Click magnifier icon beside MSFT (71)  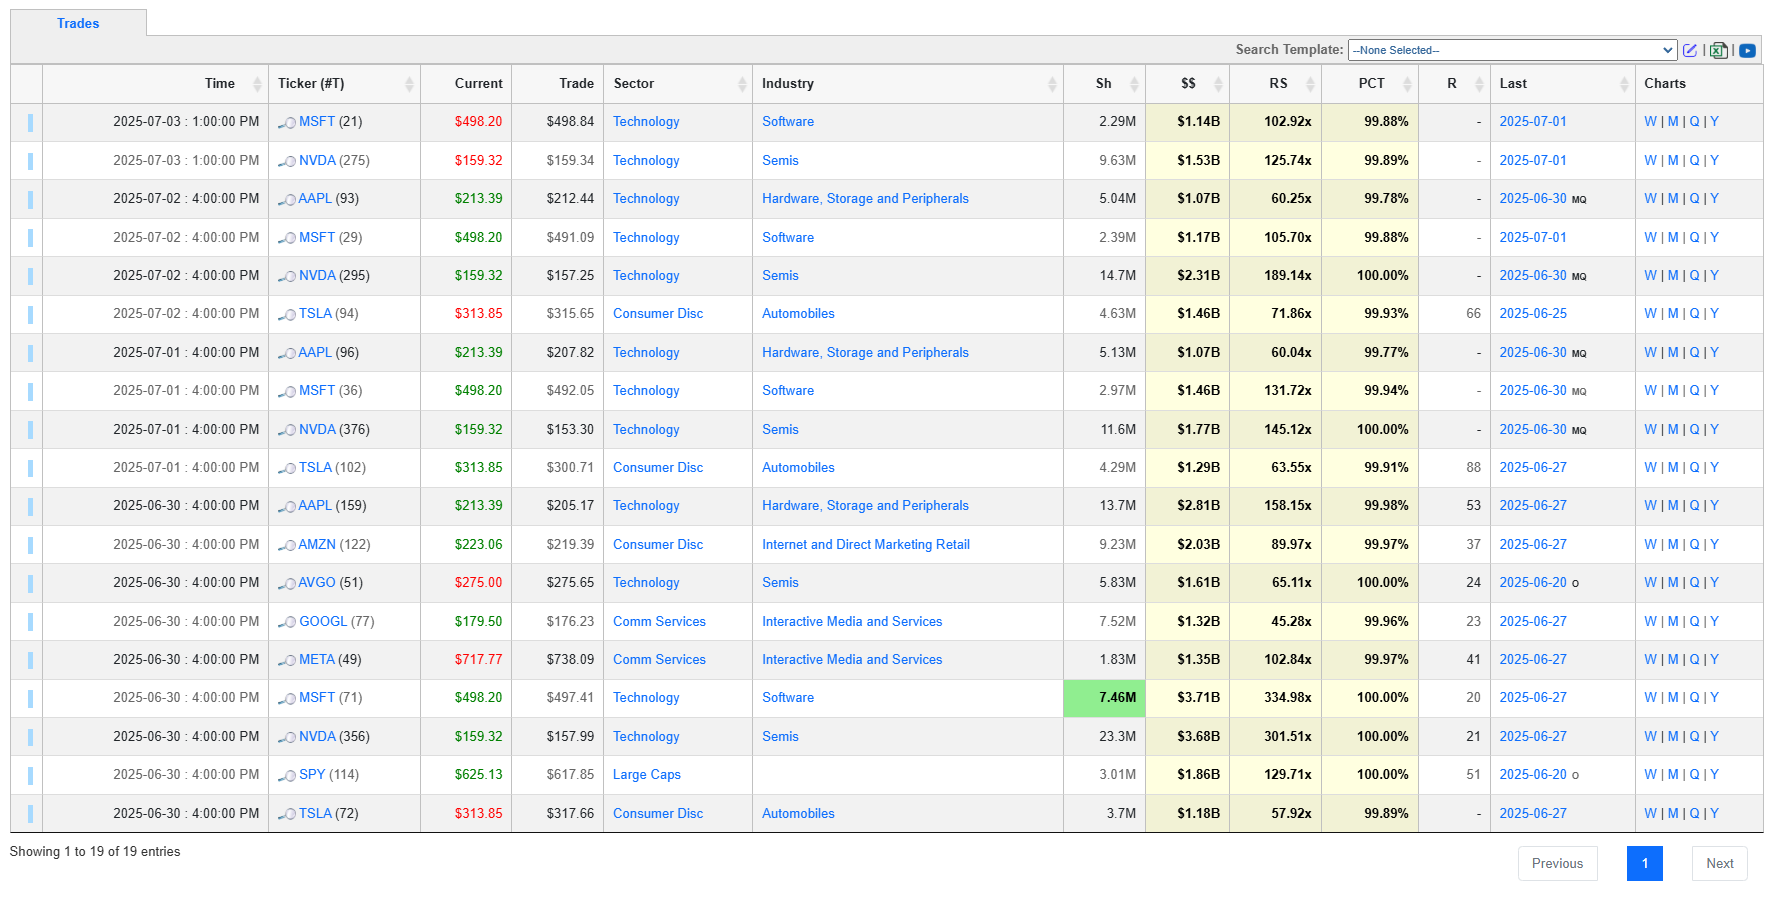click(x=287, y=698)
